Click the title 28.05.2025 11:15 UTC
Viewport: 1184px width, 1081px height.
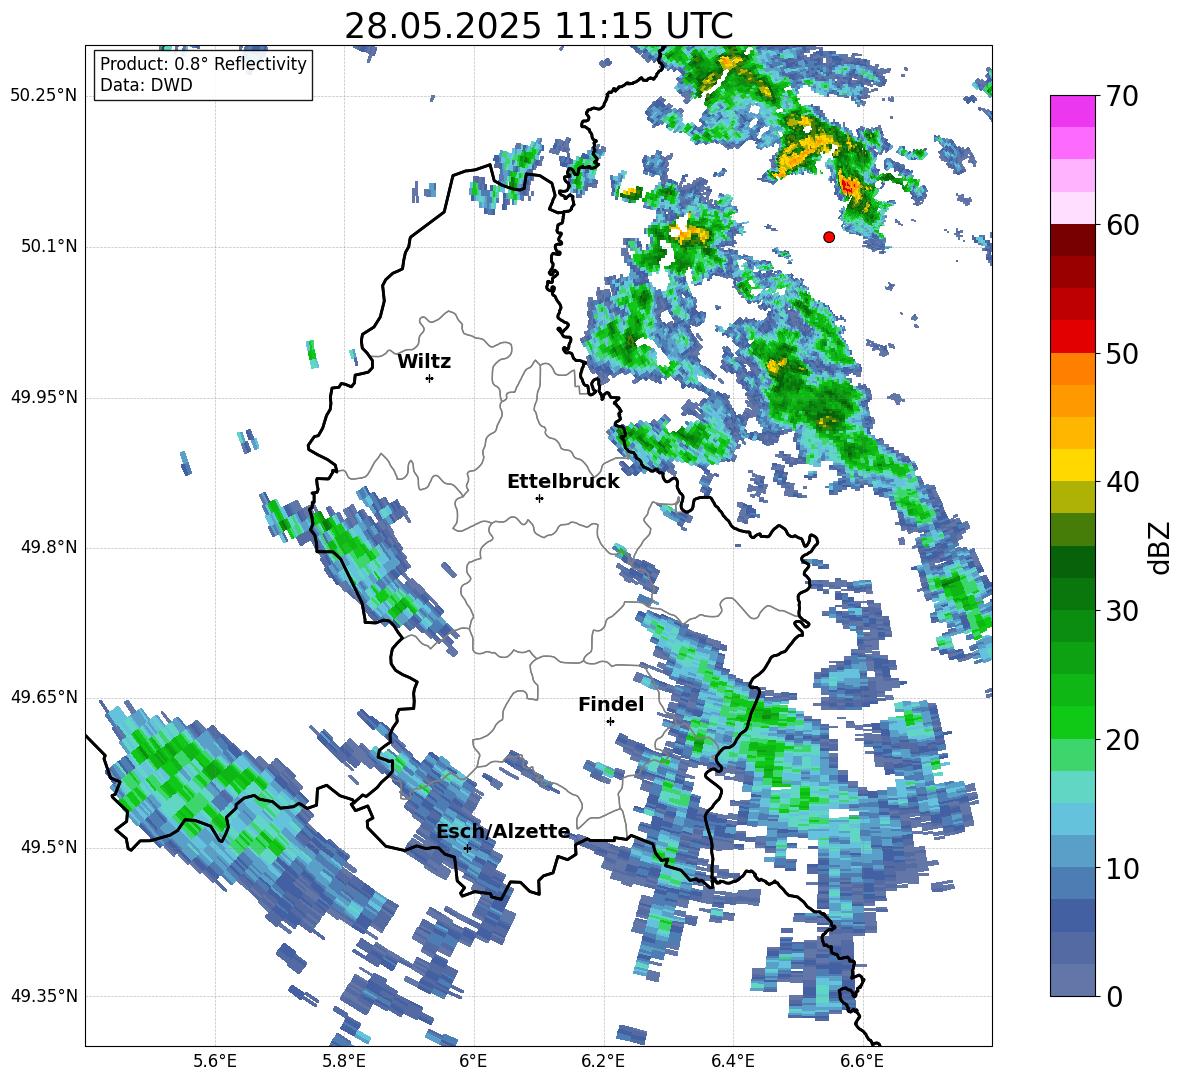click(x=539, y=26)
